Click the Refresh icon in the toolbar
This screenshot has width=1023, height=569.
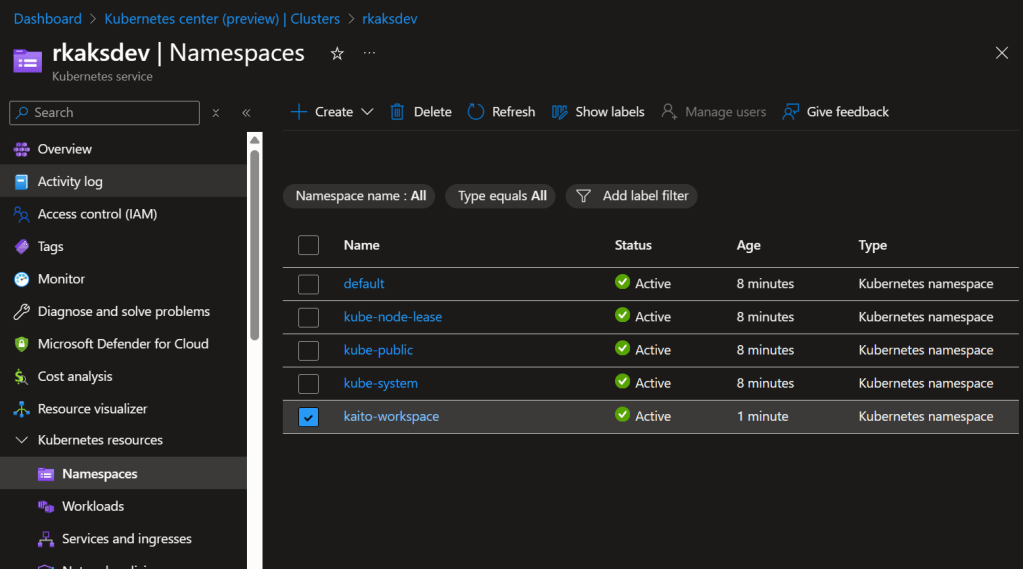(476, 112)
